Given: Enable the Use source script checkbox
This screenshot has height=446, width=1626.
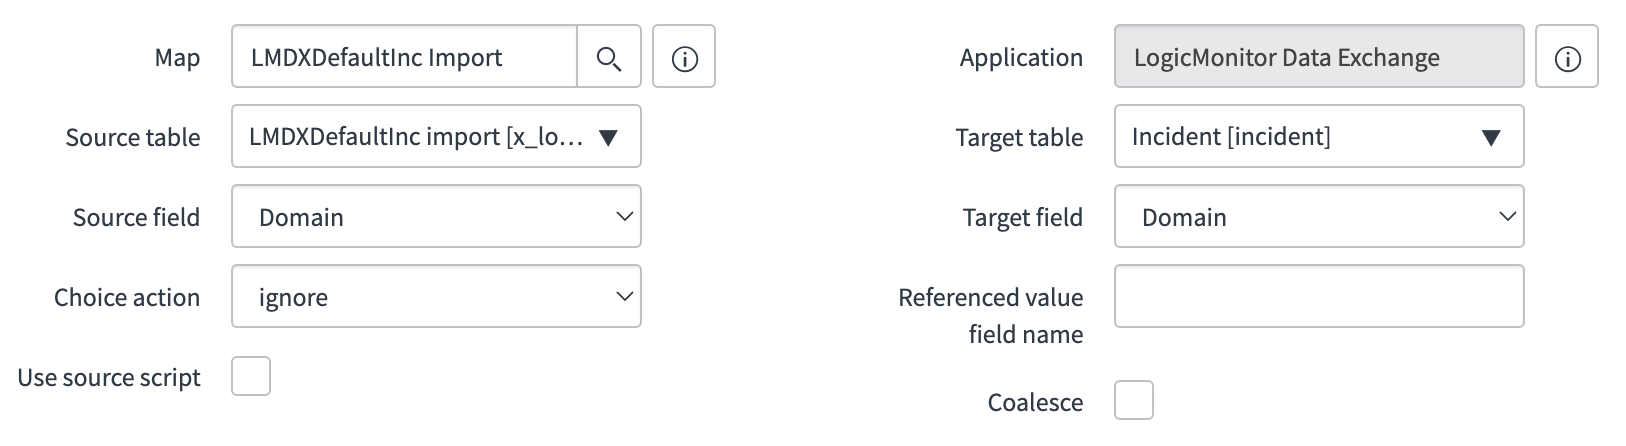Looking at the screenshot, I should coord(251,377).
